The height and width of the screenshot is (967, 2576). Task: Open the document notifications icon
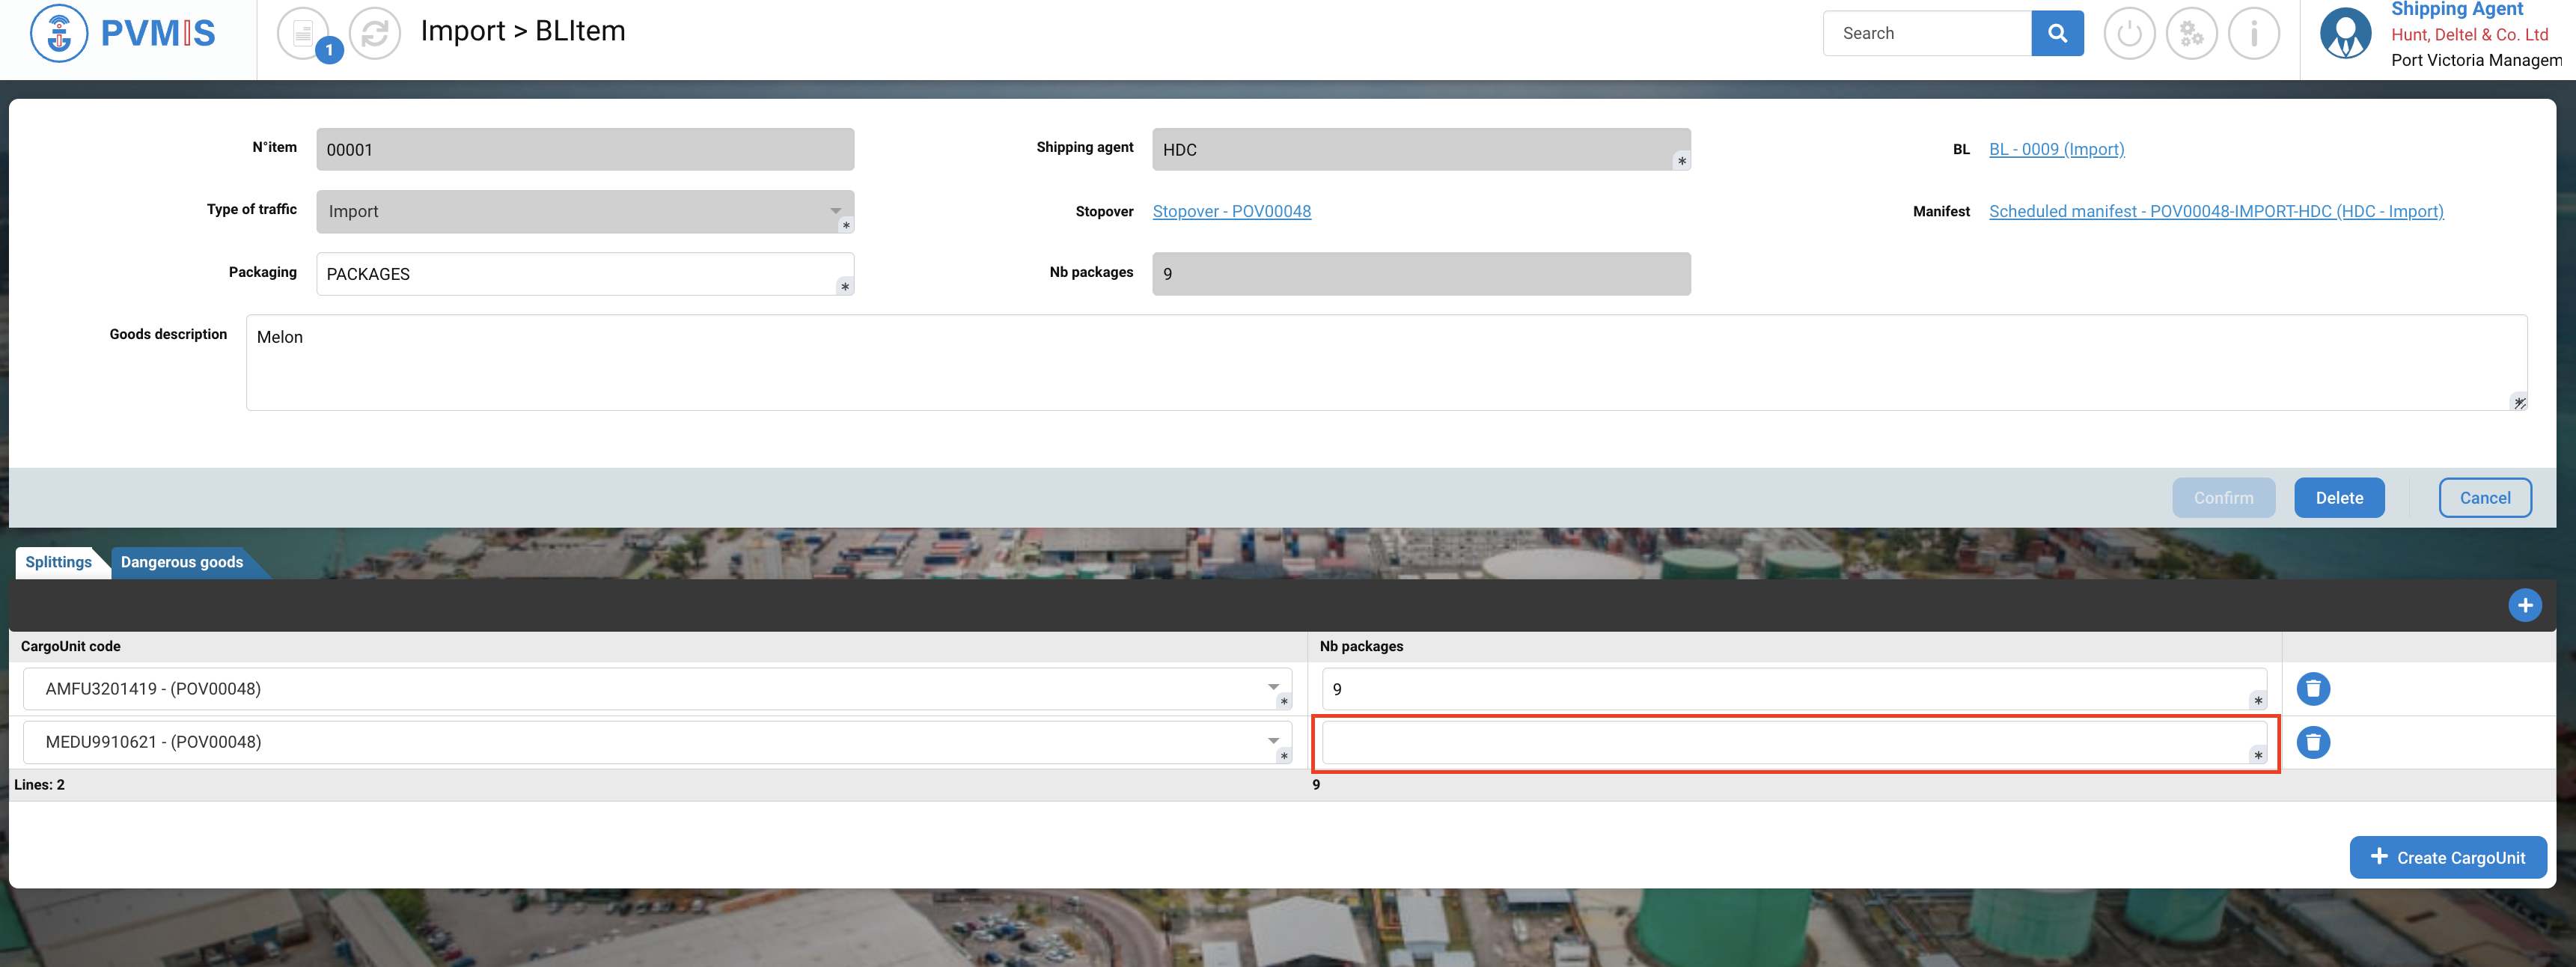[x=302, y=34]
